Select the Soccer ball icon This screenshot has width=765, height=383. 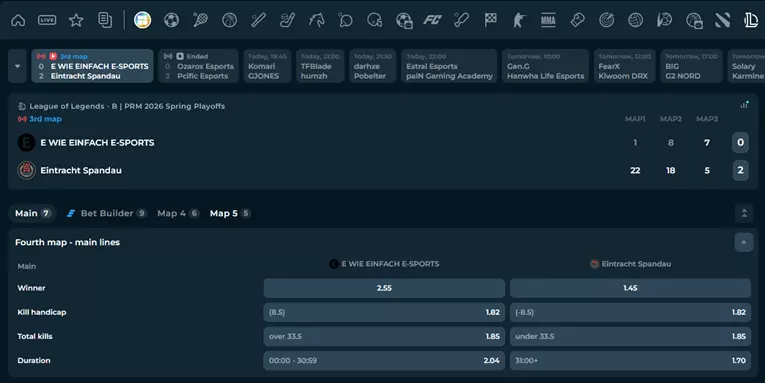point(171,20)
